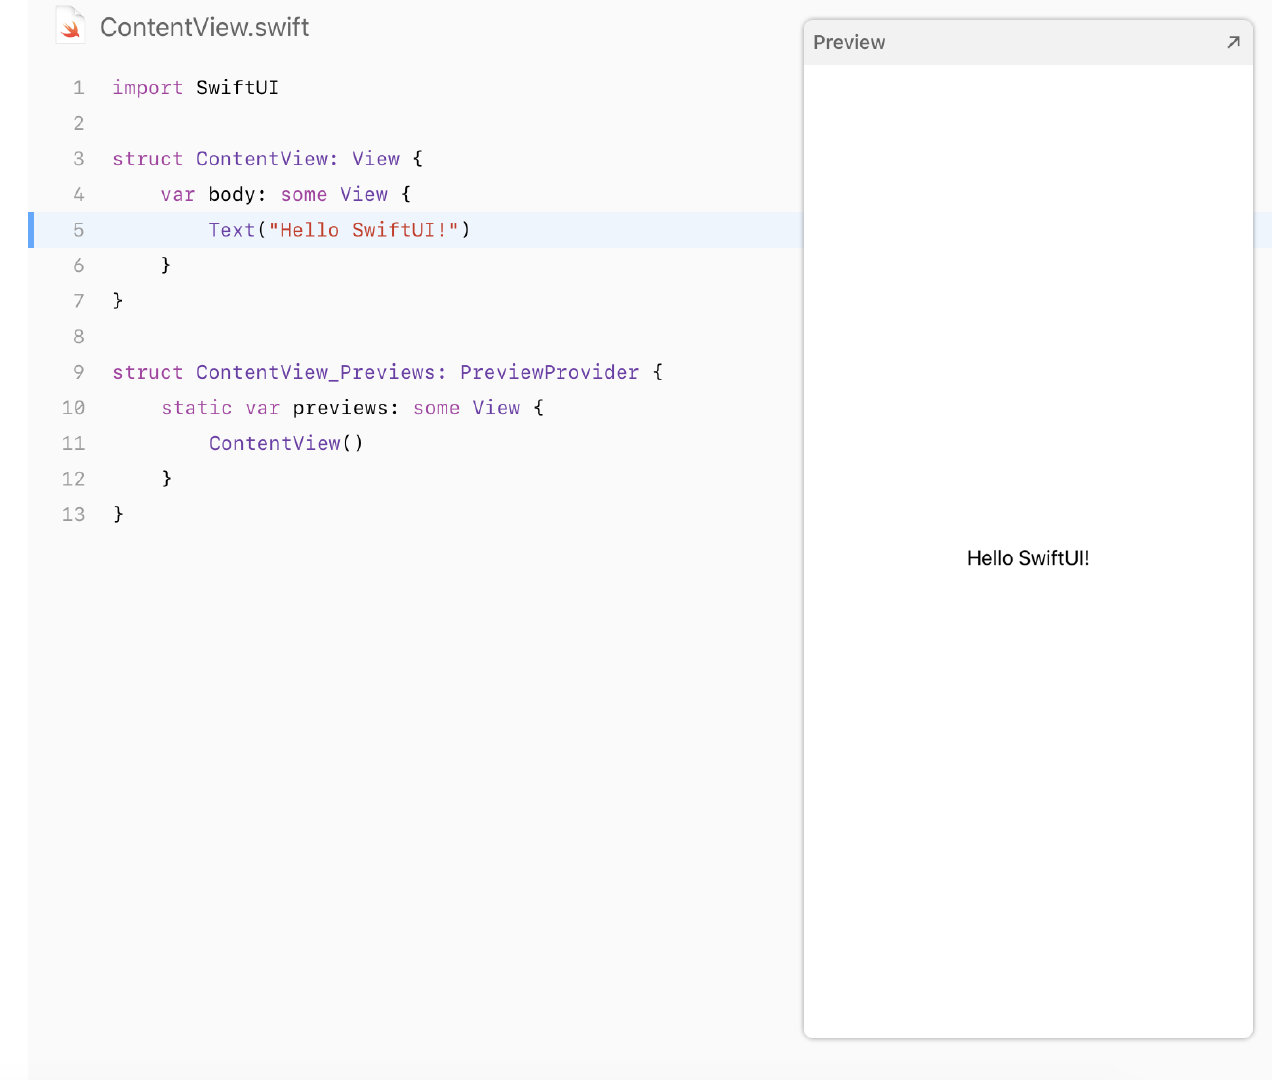Click 'View' at the end of line 10
This screenshot has height=1080, width=1272.
[496, 408]
